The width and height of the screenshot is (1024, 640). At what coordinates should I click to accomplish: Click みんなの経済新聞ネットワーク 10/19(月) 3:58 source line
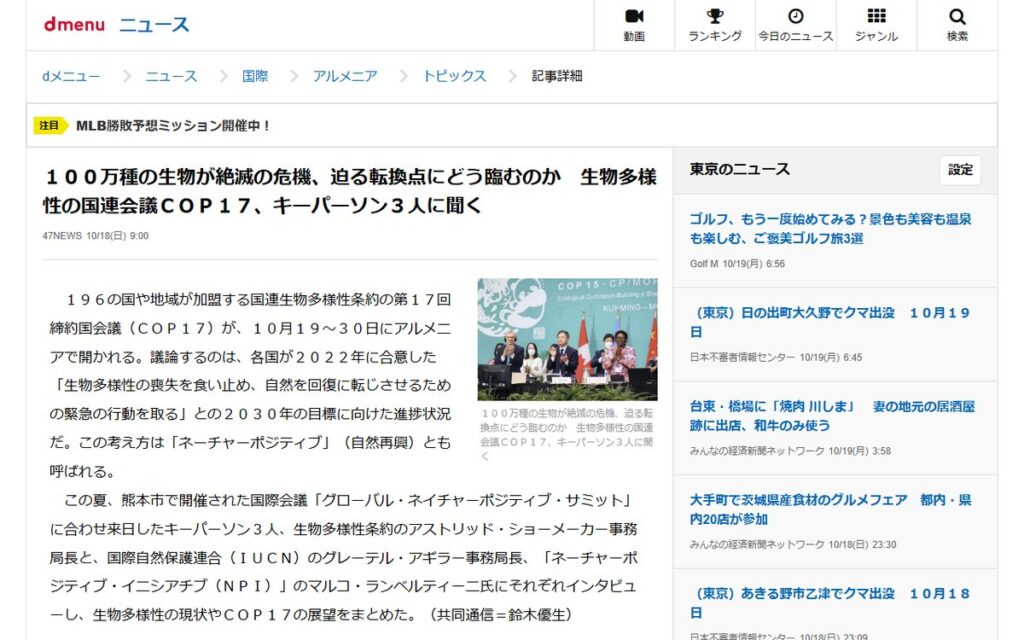pos(790,451)
